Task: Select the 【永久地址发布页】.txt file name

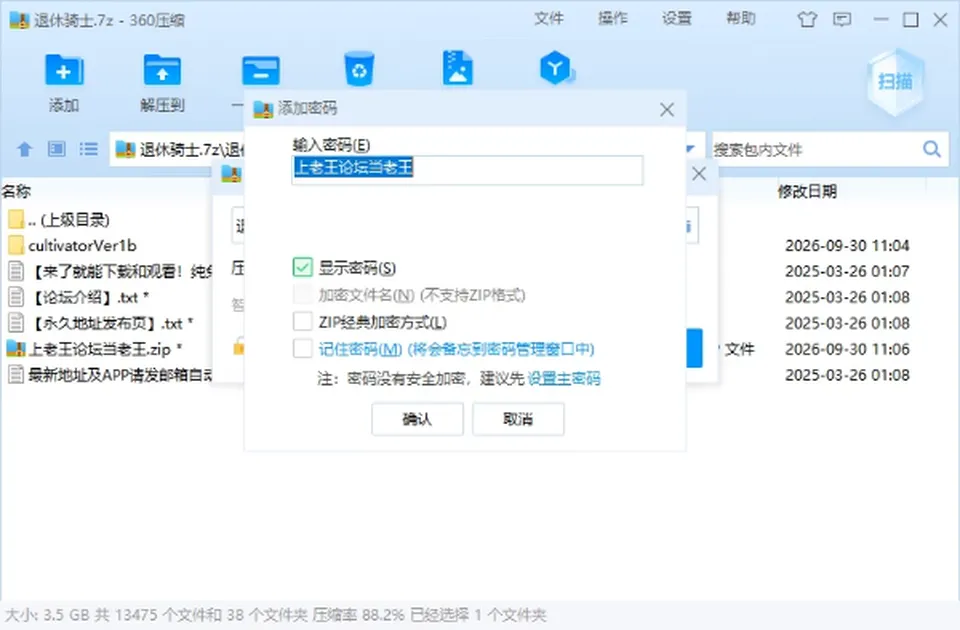Action: (x=112, y=323)
